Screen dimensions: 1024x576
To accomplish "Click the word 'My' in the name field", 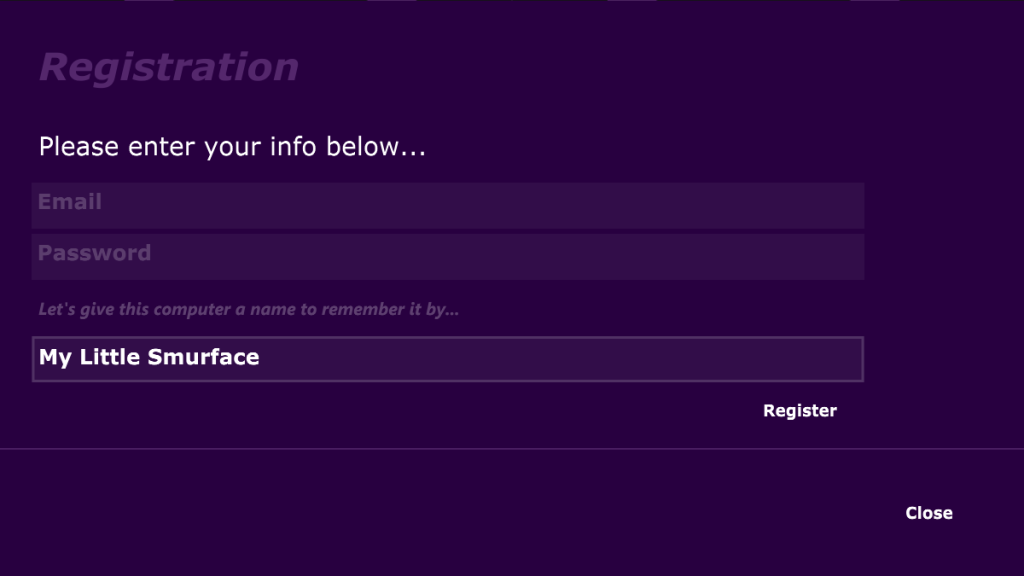I will pyautogui.click(x=56, y=358).
